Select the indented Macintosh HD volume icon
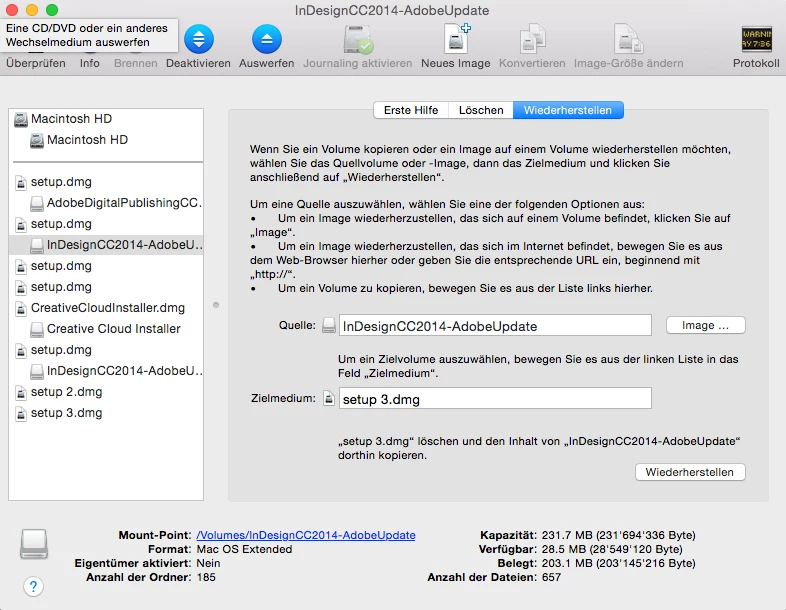The height and width of the screenshot is (610, 786). point(37,140)
